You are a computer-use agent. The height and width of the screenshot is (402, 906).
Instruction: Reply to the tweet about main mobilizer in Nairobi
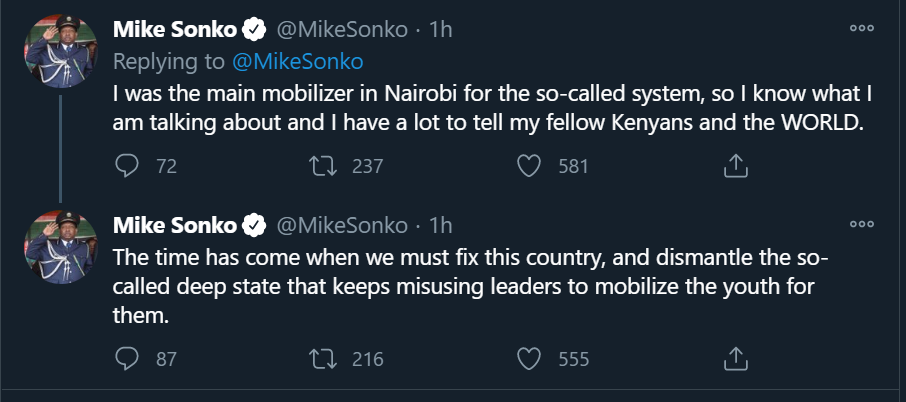click(127, 167)
